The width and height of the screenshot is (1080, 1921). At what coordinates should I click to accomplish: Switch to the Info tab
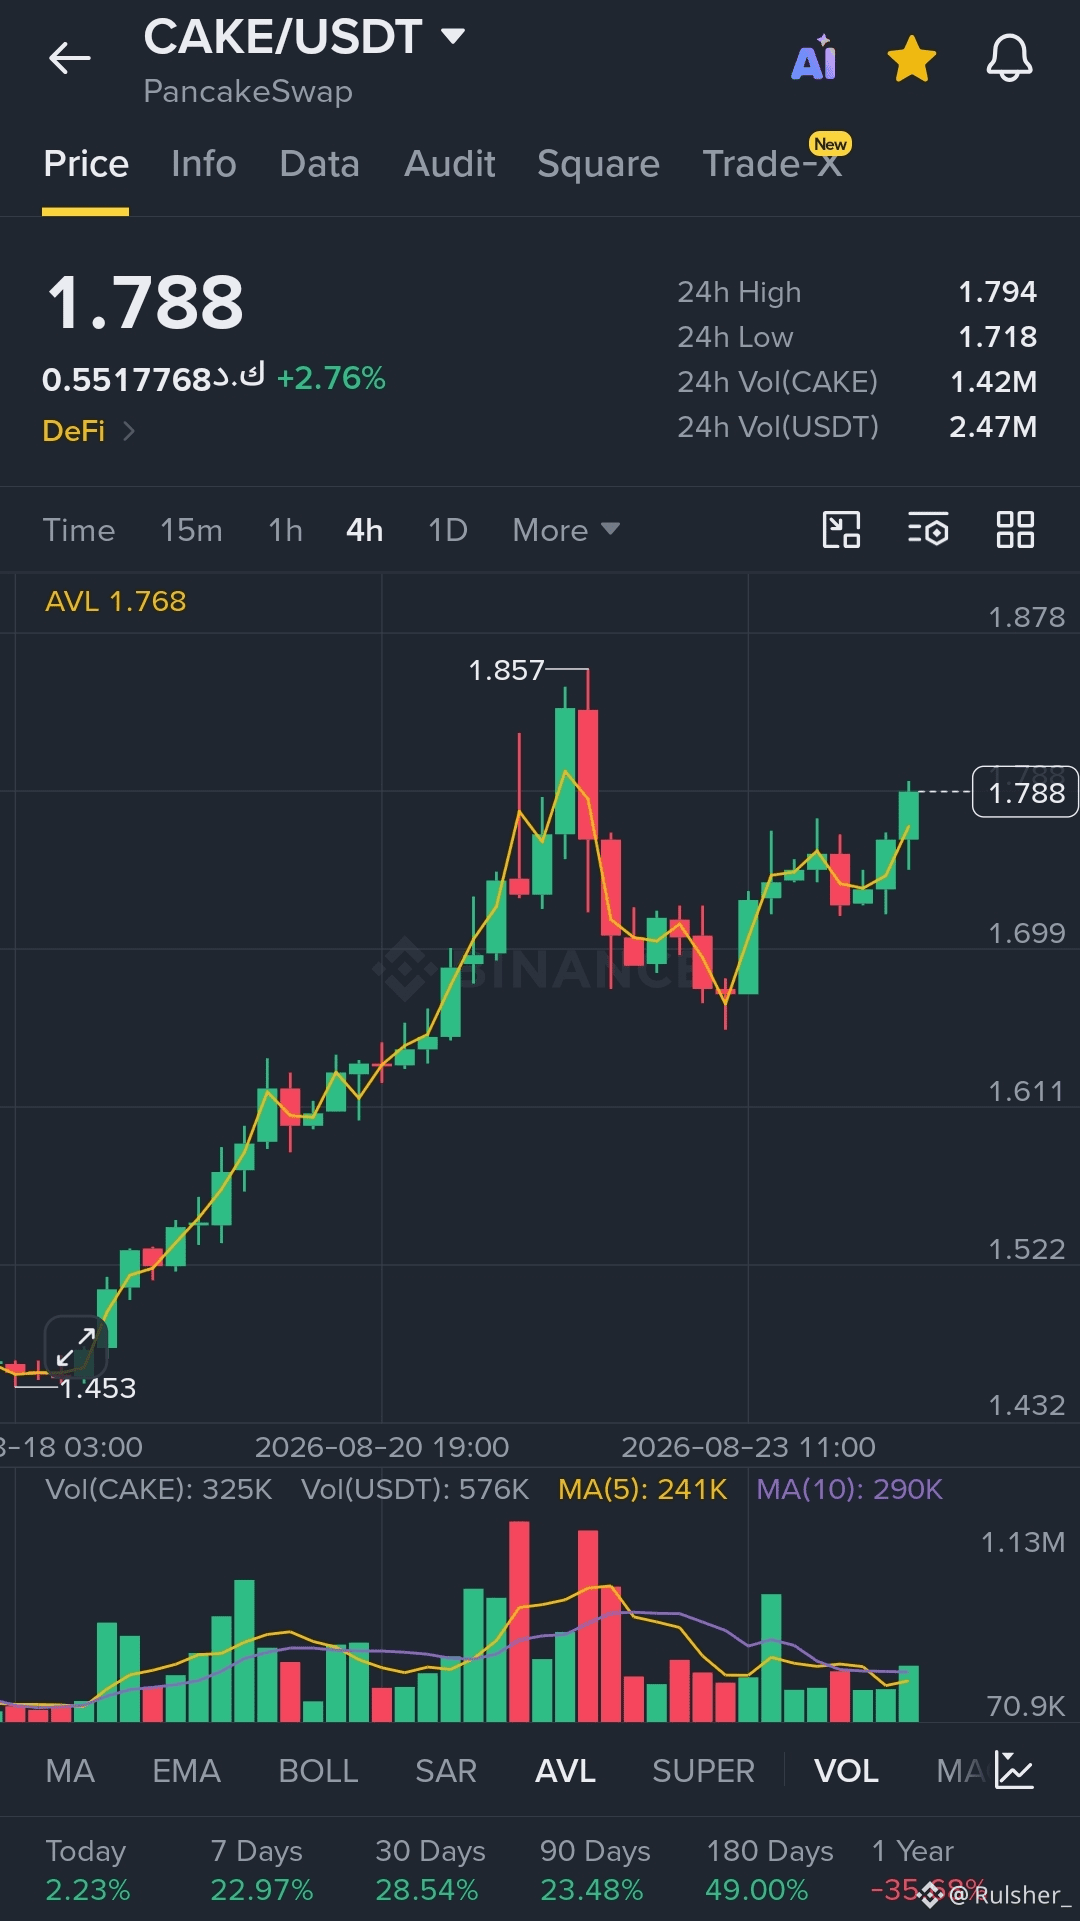[204, 164]
